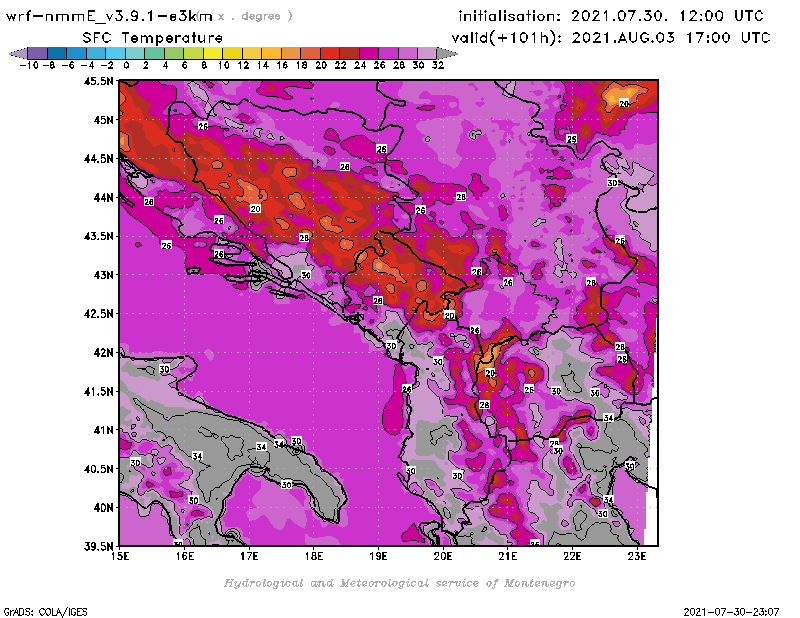Click the gray arrow at the legend's upper end

click(447, 53)
